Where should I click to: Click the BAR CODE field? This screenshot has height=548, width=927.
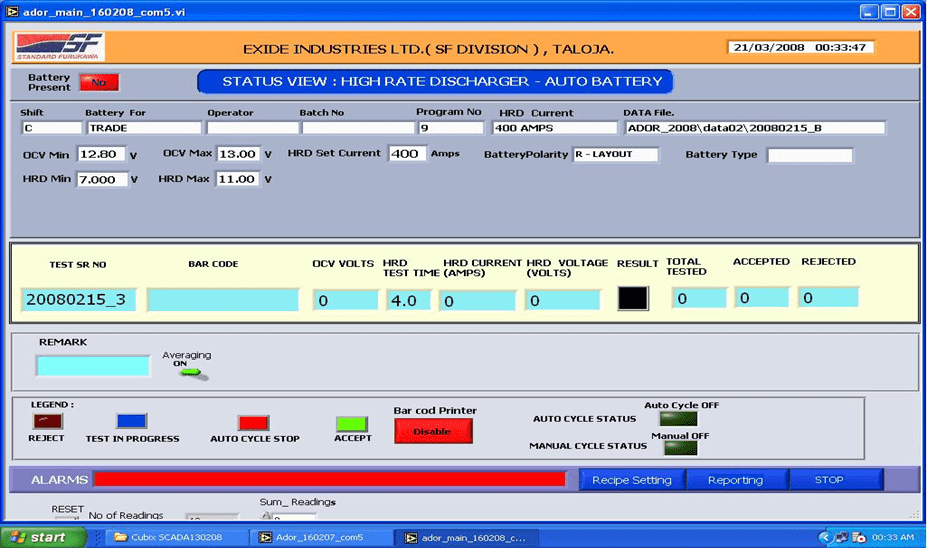click(223, 300)
